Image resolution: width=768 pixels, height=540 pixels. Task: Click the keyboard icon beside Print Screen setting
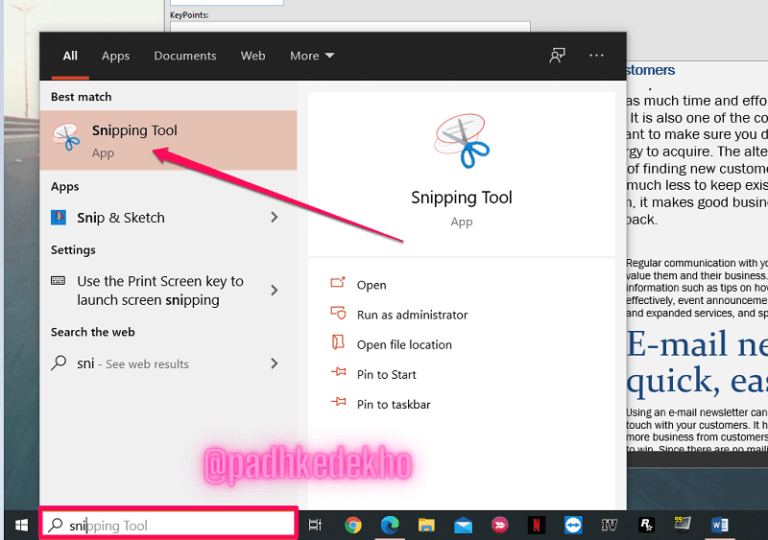point(58,281)
